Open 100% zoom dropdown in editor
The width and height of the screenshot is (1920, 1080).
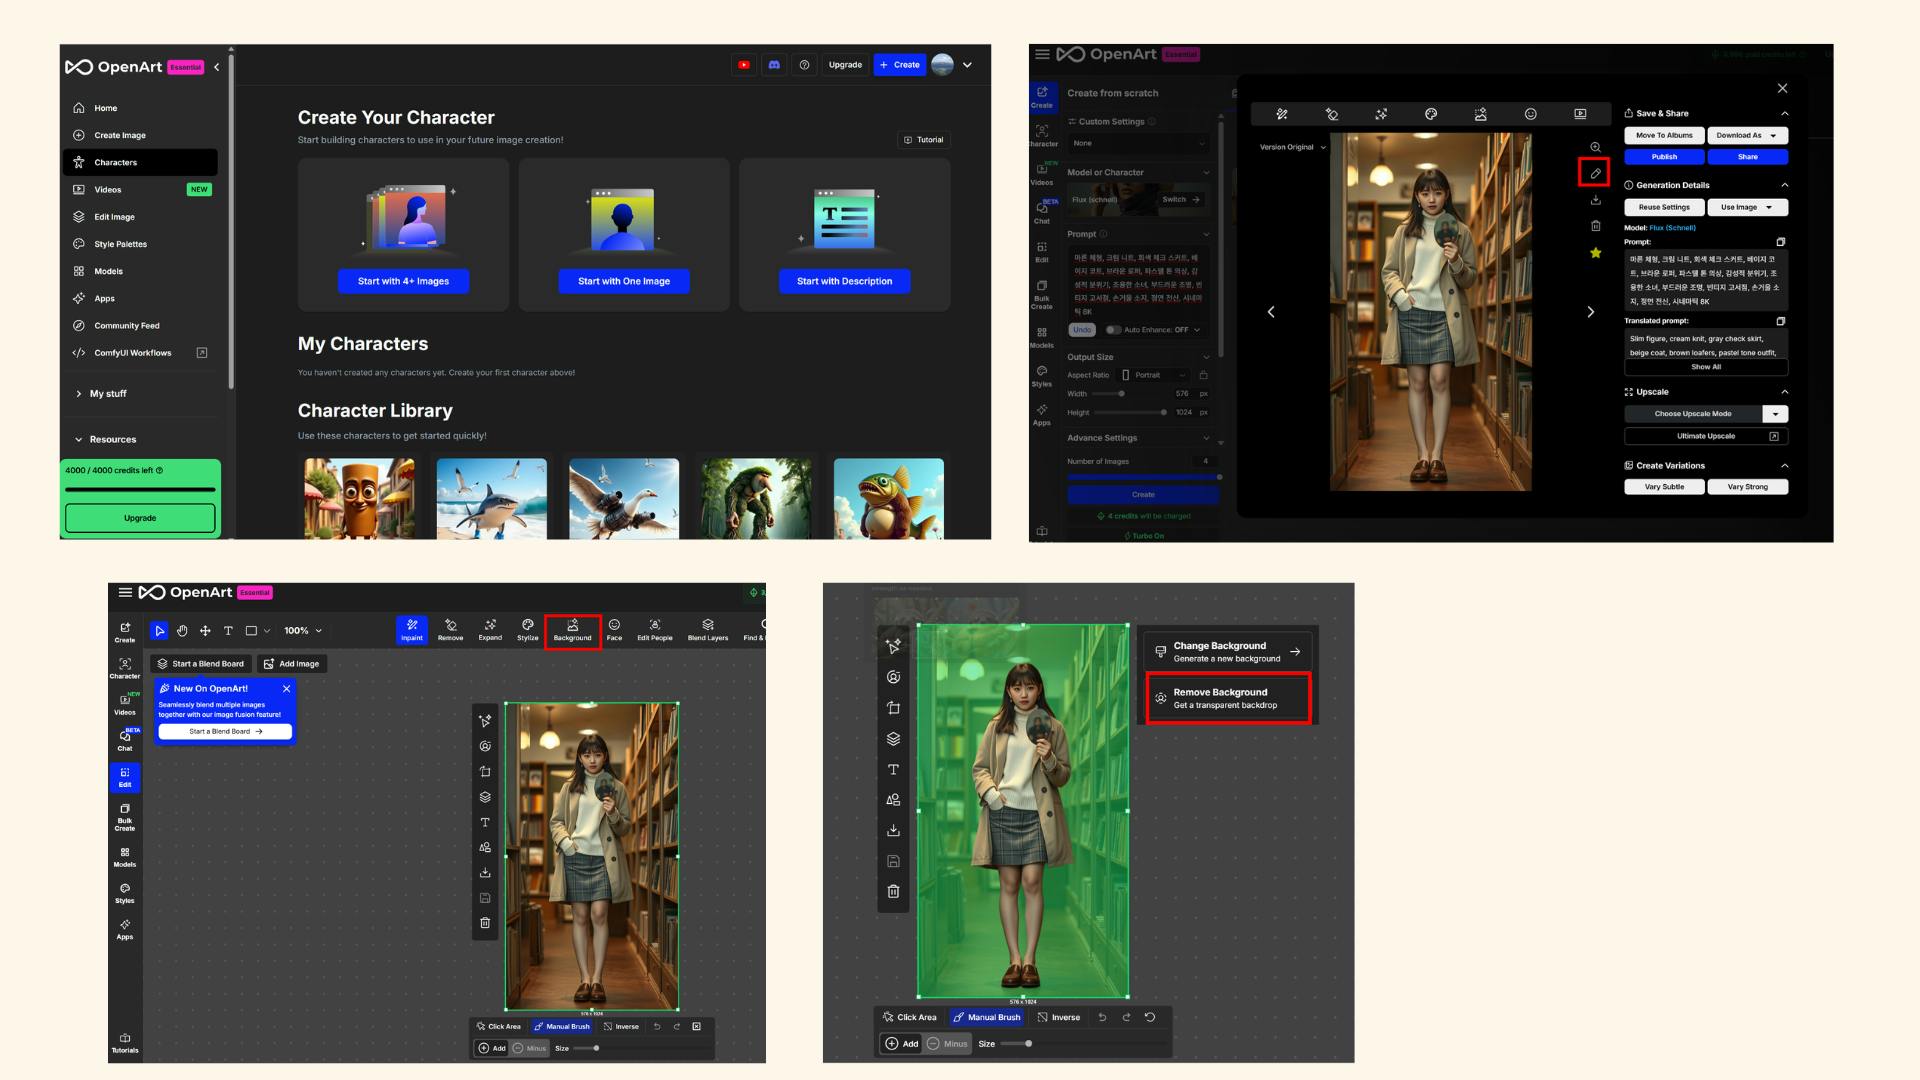[x=303, y=631]
